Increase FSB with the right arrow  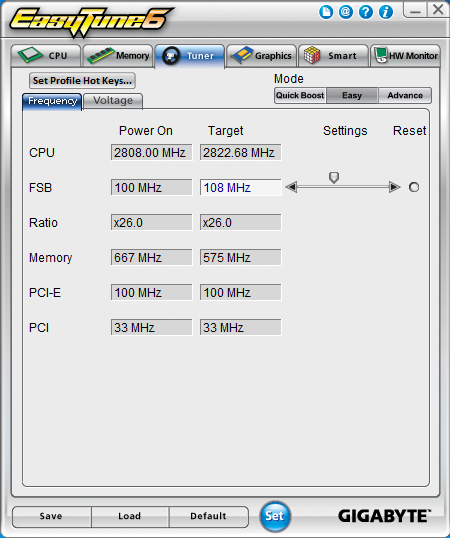coord(394,187)
